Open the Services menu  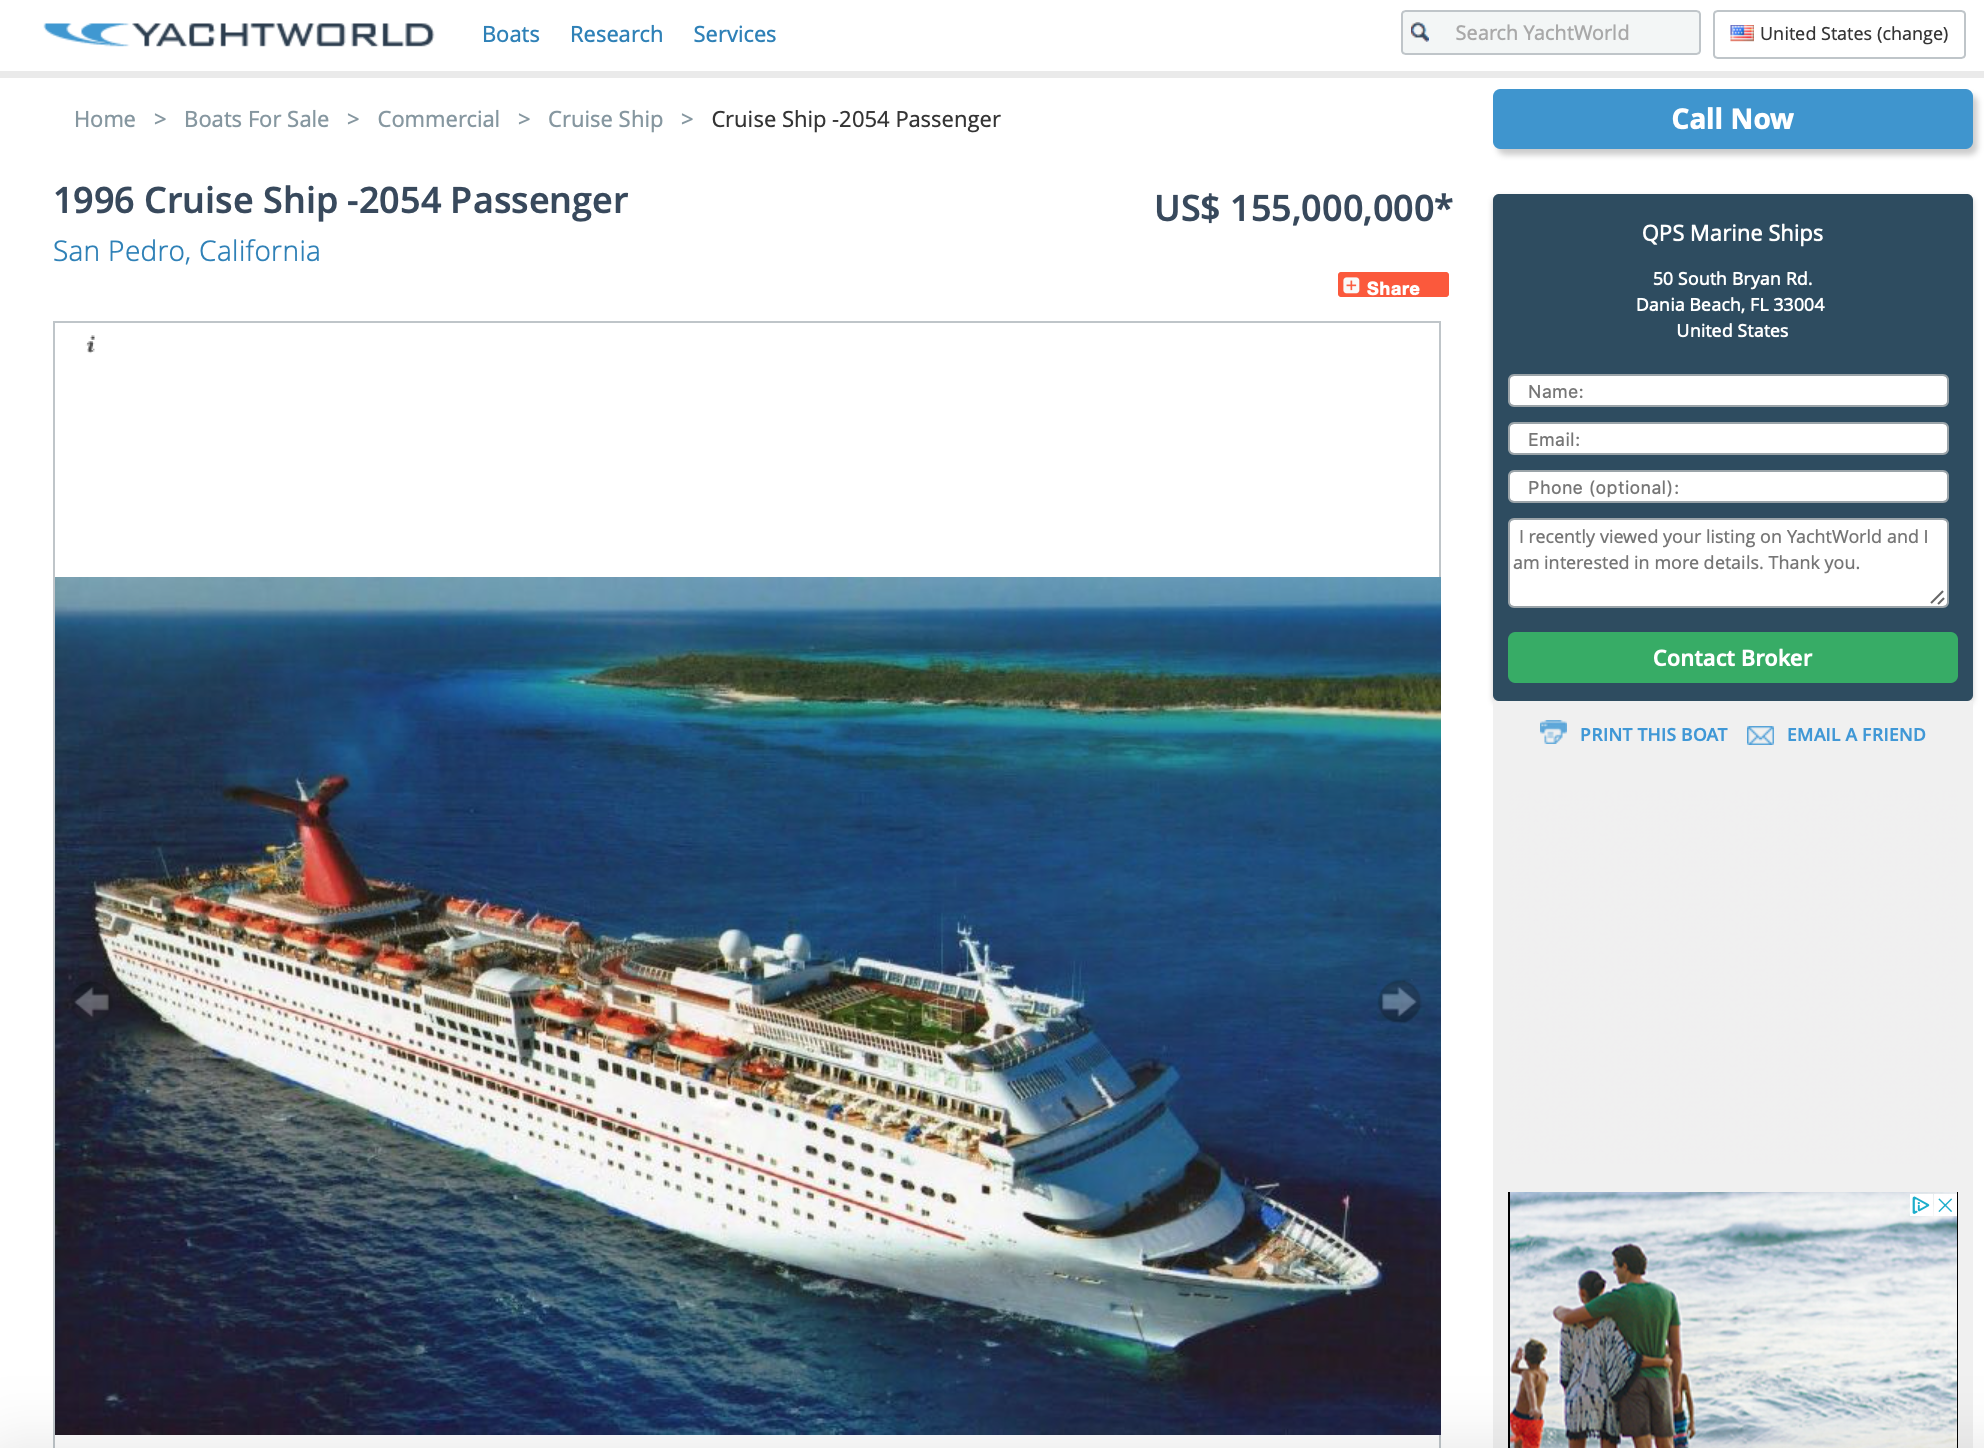point(734,34)
